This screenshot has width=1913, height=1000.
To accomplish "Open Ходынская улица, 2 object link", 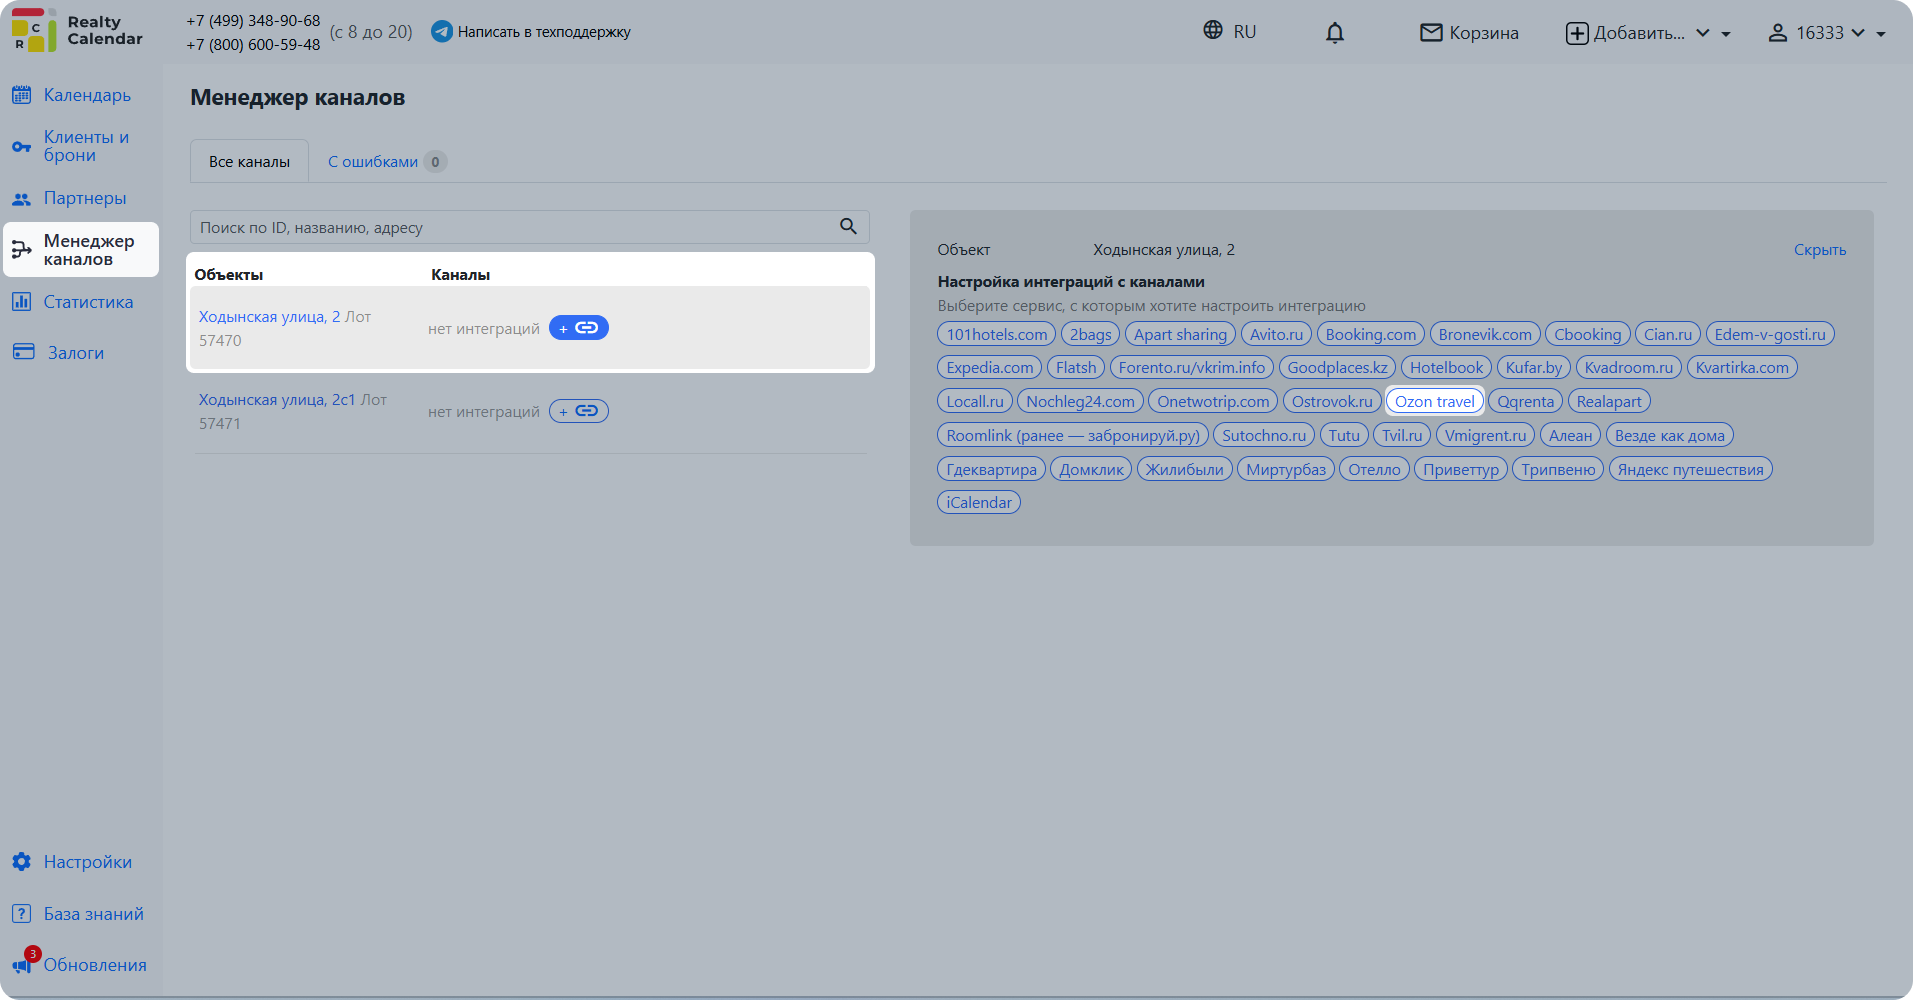I will 269,316.
